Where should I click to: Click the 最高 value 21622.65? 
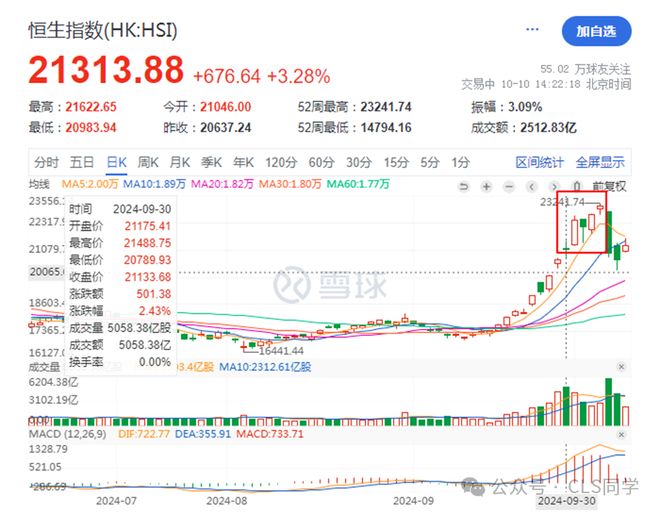(91, 107)
